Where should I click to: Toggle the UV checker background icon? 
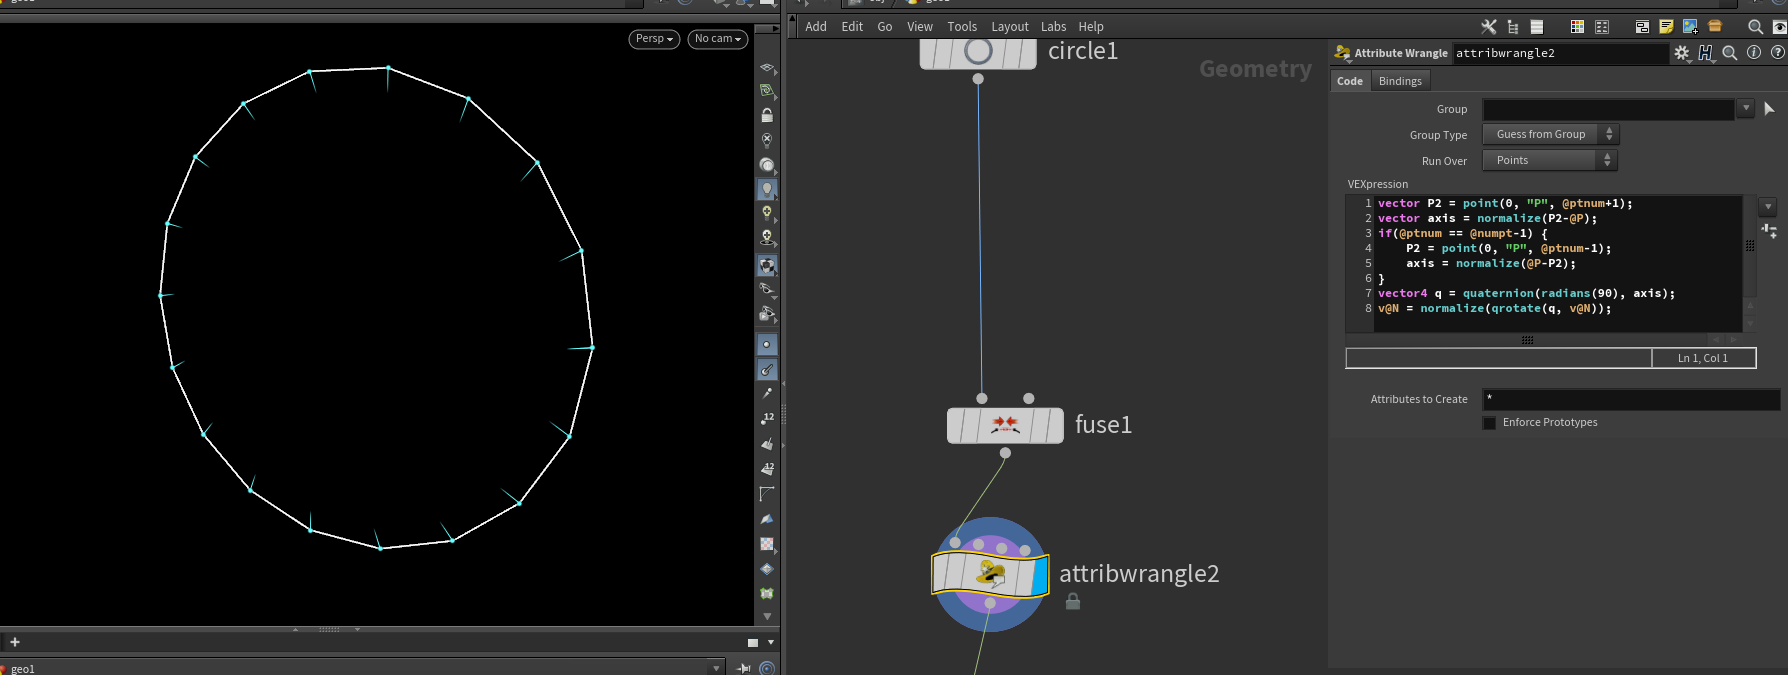767,544
